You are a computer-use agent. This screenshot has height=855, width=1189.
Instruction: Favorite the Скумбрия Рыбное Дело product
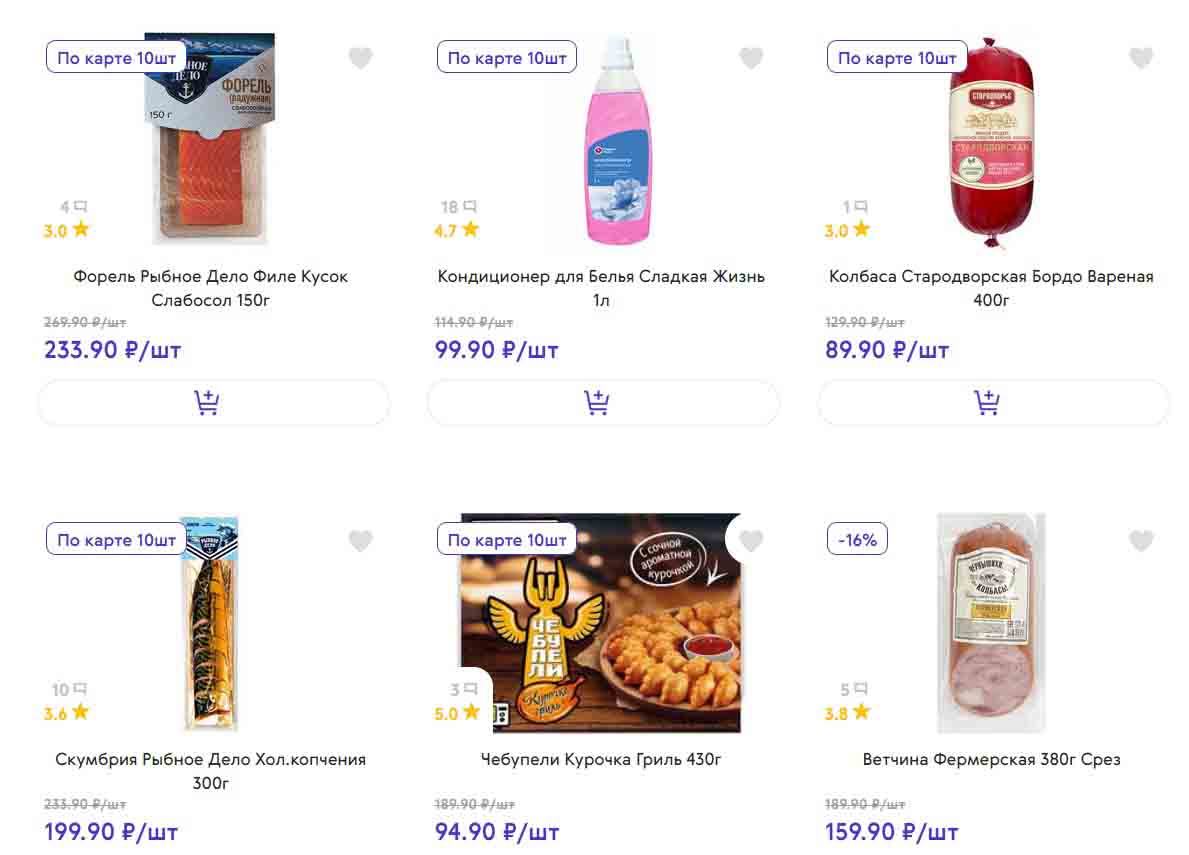tap(360, 541)
